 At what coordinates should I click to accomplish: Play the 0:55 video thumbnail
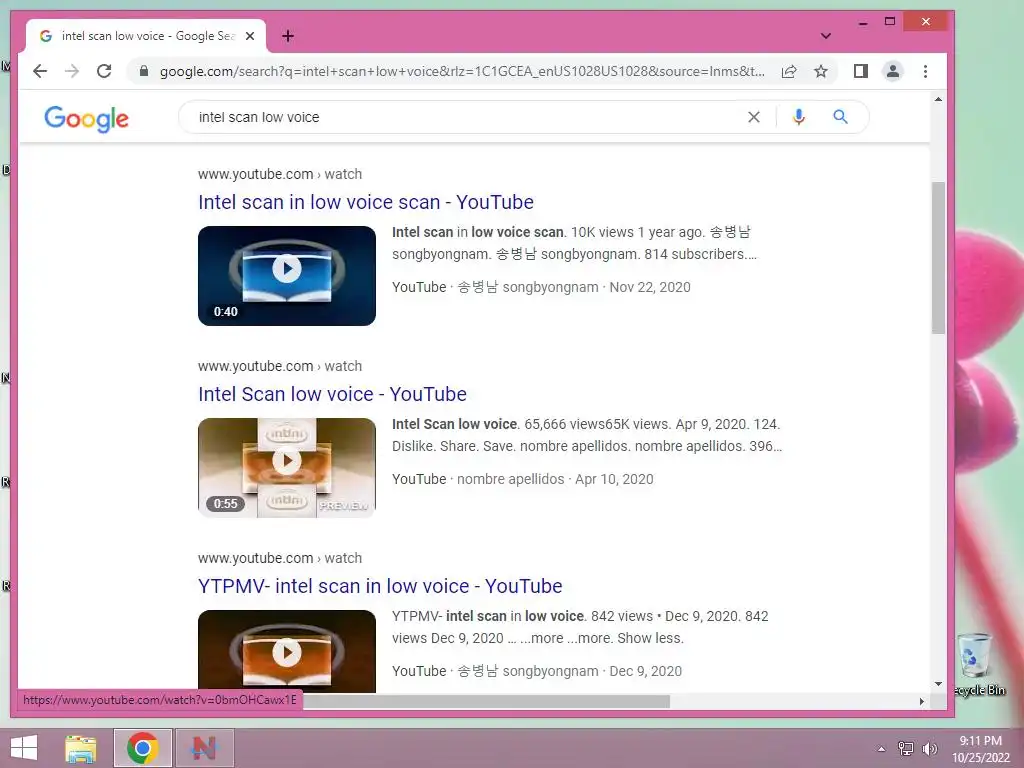(x=287, y=468)
